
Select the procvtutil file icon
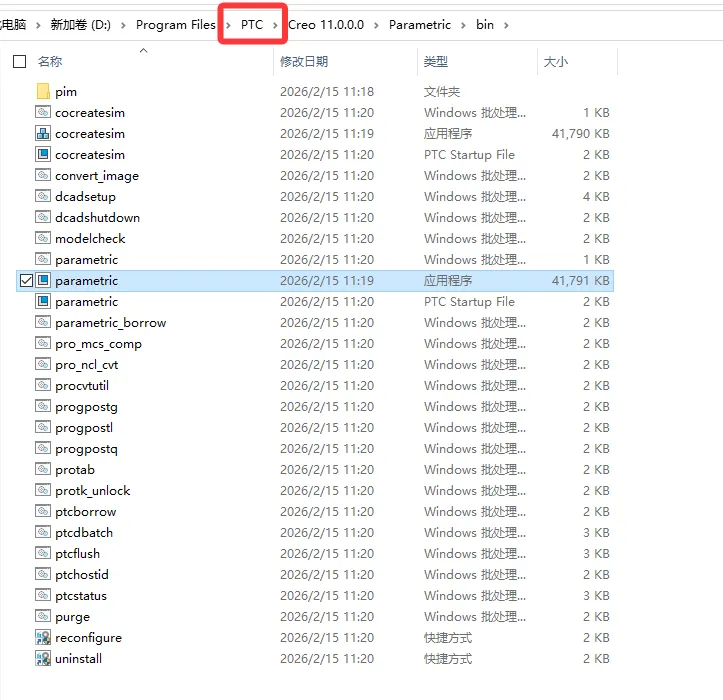[x=43, y=386]
